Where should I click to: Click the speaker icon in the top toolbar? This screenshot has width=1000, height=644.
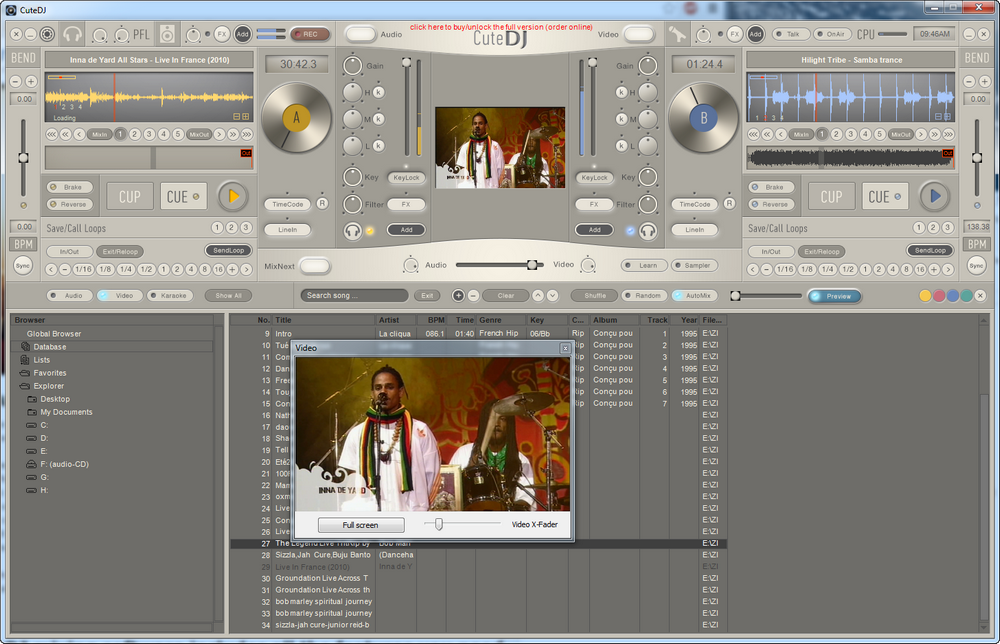[x=167, y=34]
